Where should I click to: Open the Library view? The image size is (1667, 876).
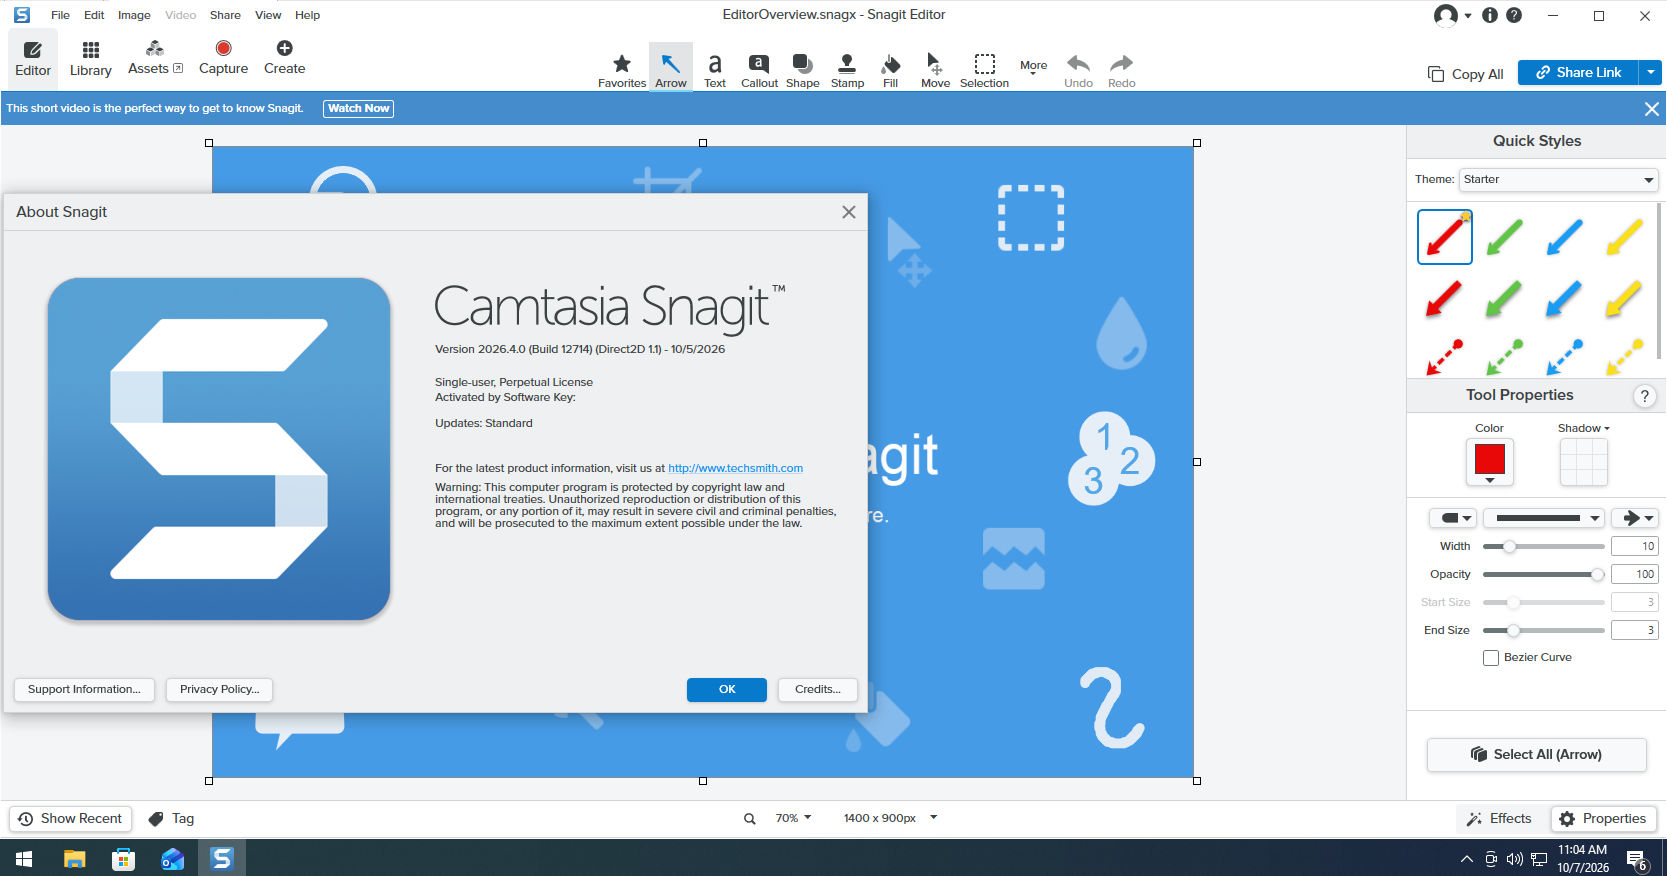91,58
